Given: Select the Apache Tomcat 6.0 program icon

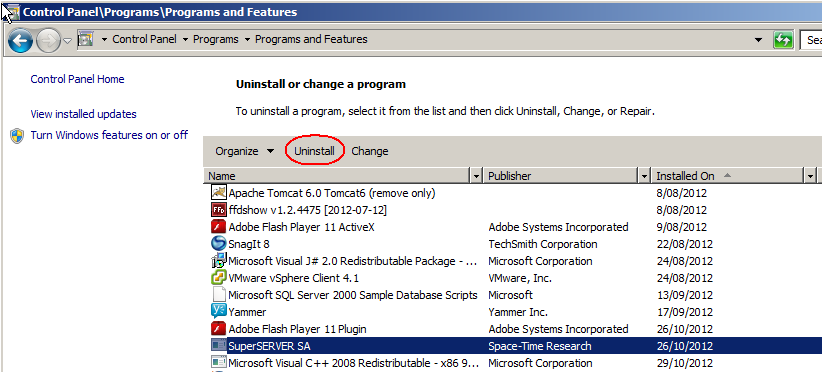Looking at the screenshot, I should tap(218, 193).
